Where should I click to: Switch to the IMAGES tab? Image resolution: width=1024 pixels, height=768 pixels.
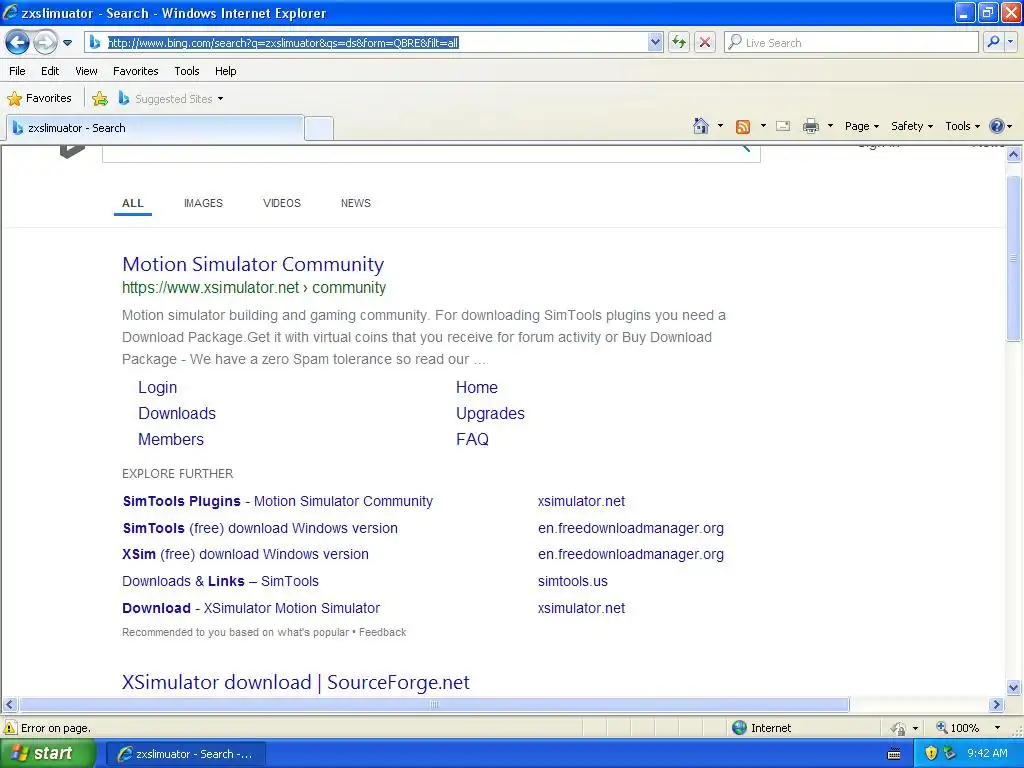click(203, 203)
